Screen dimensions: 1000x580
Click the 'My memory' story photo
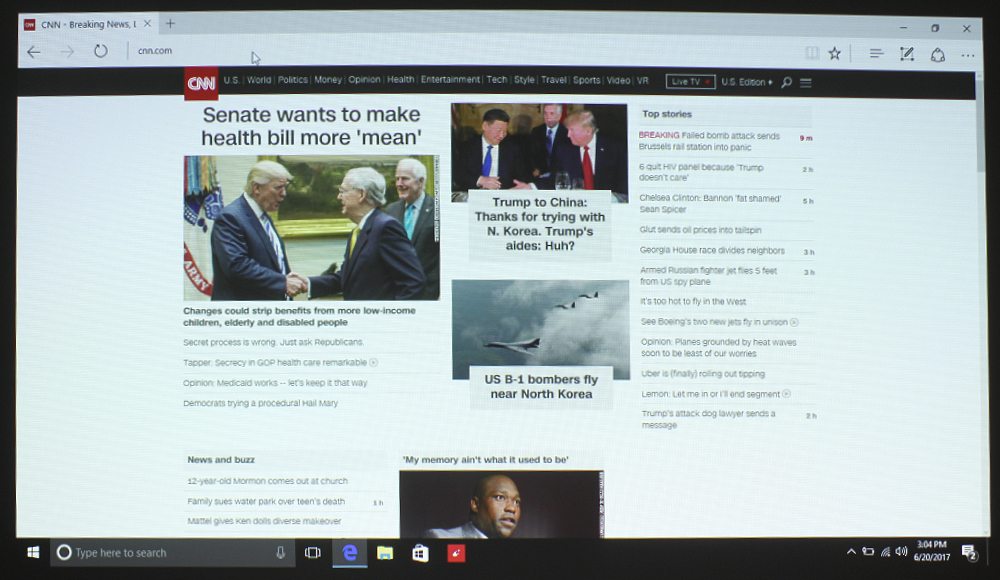click(501, 504)
